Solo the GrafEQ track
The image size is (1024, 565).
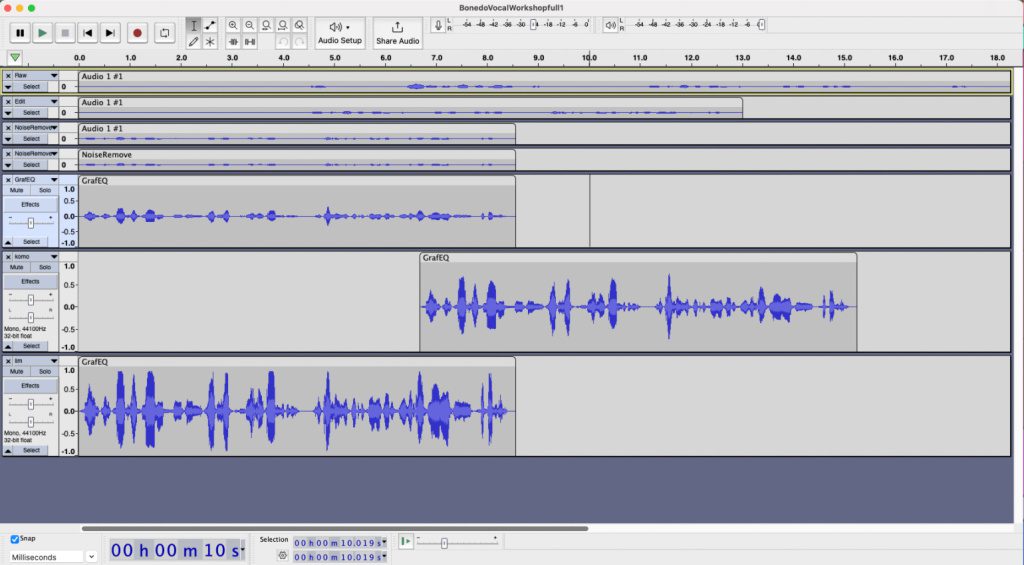44,190
